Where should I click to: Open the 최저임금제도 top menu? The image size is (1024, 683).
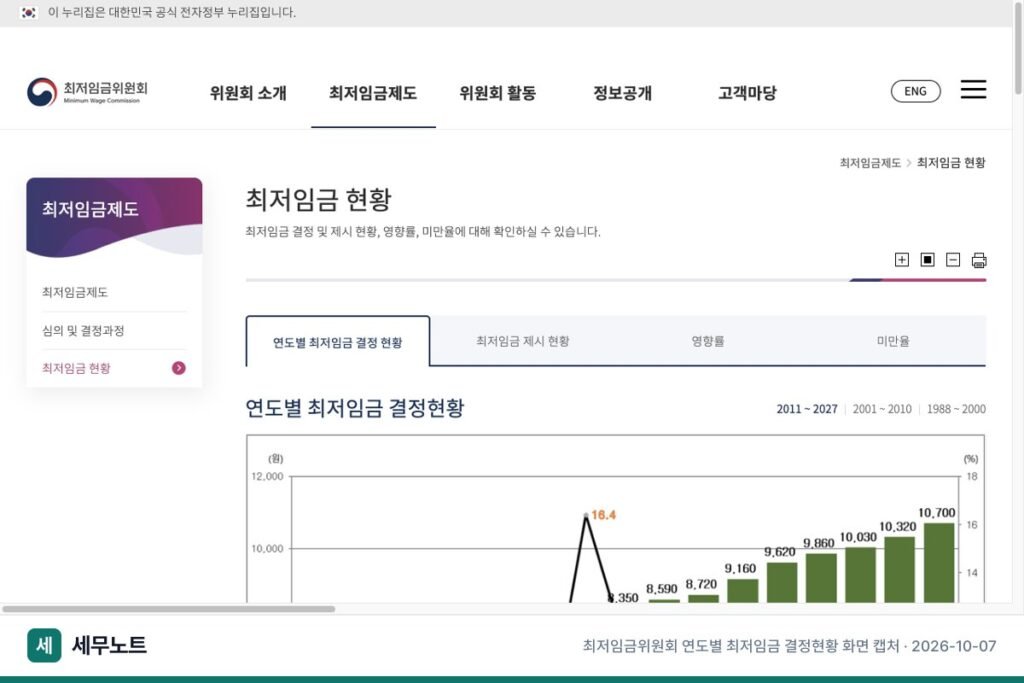[x=373, y=93]
